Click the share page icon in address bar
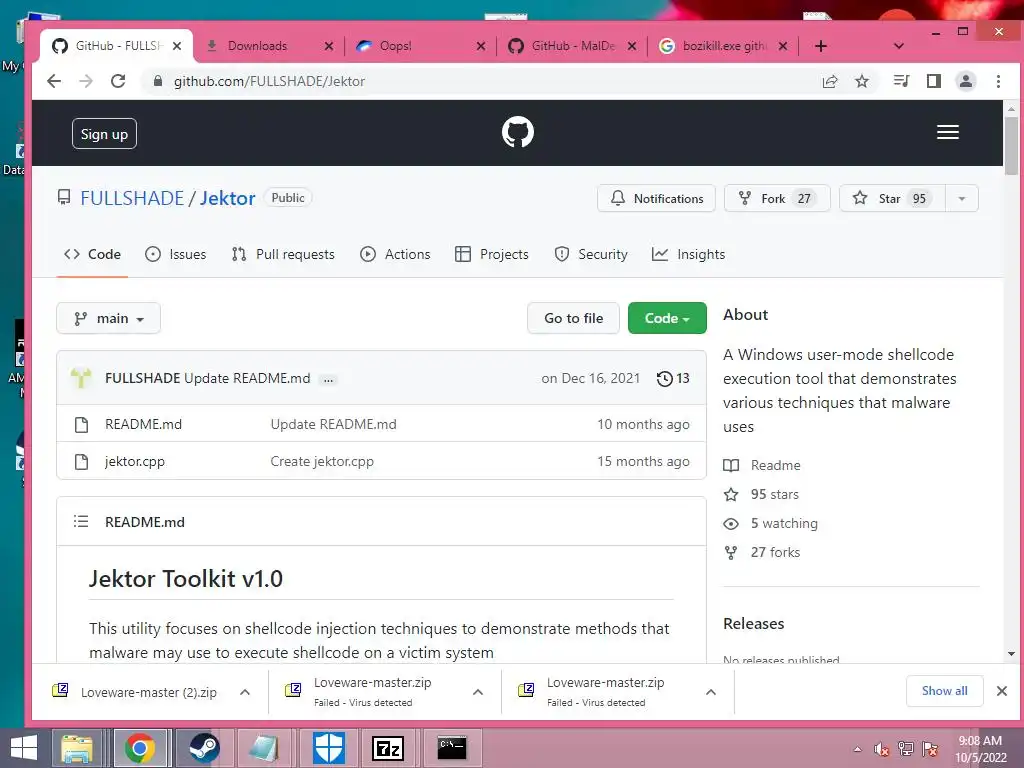Viewport: 1024px width, 768px height. pos(830,81)
